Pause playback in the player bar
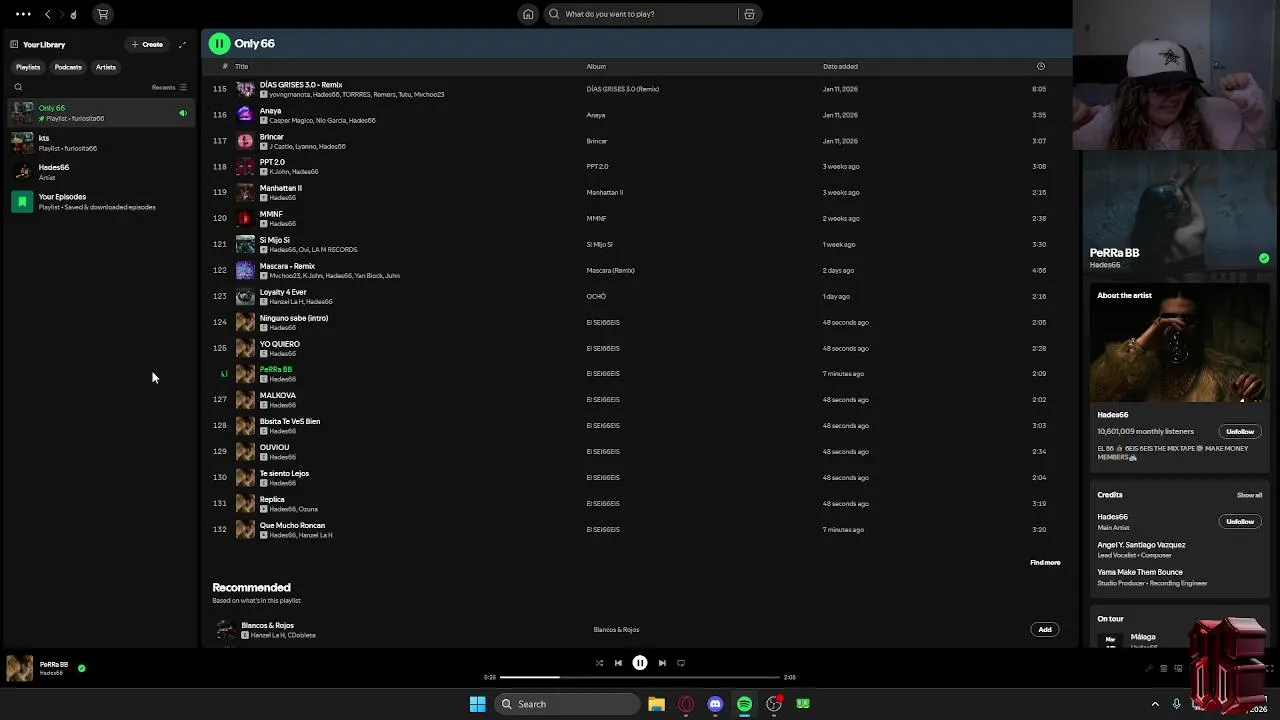1280x720 pixels. (640, 663)
